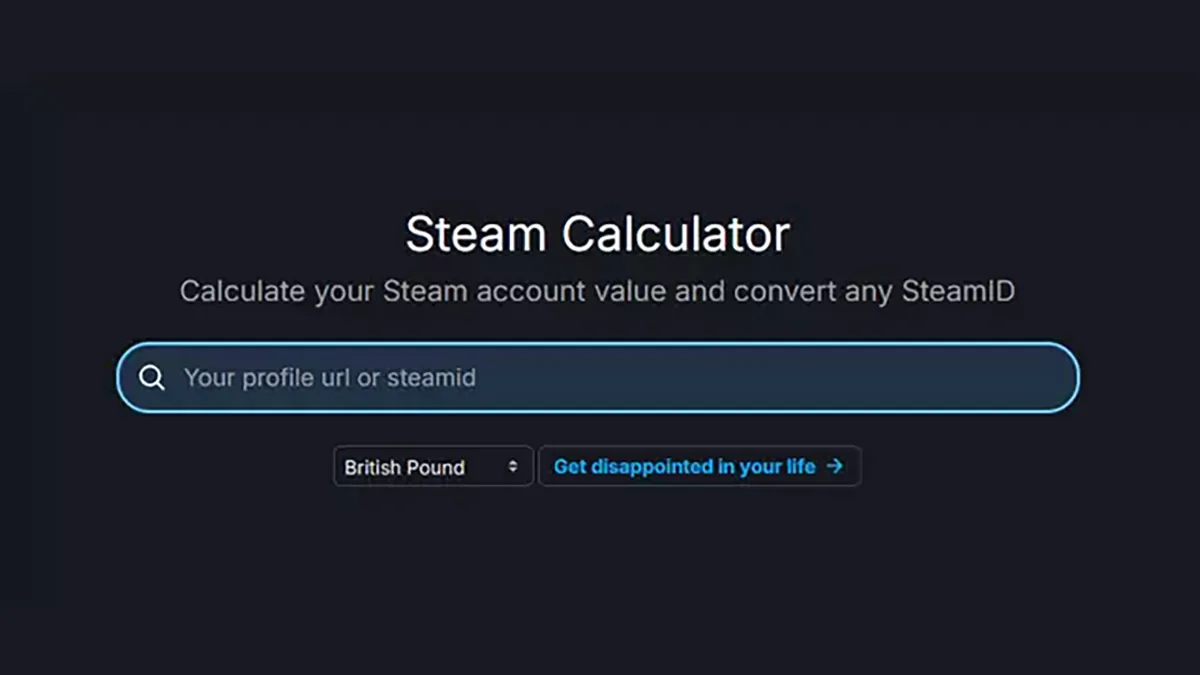Select the British Pound label text
Image resolution: width=1200 pixels, height=675 pixels.
[x=404, y=466]
